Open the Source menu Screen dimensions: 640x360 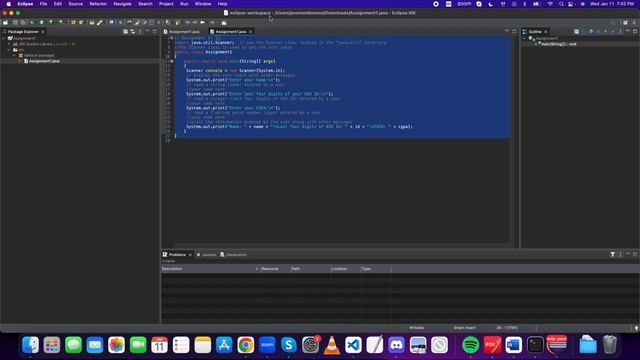coord(76,4)
